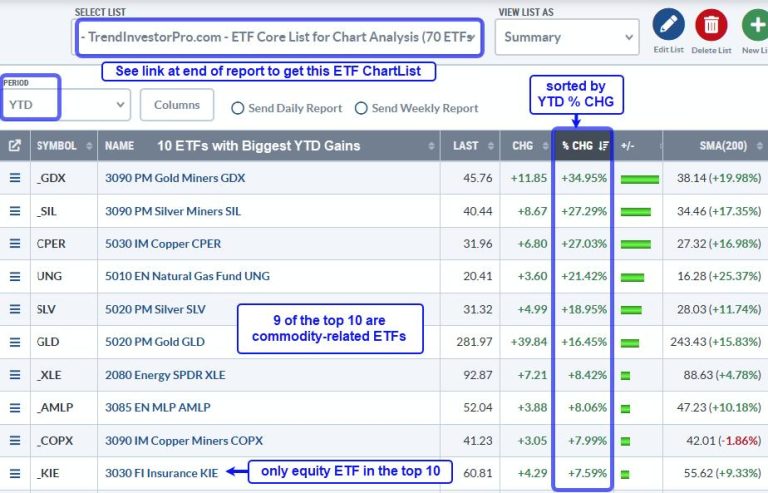Sort by the LAST column header
768x493 pixels.
pos(466,146)
